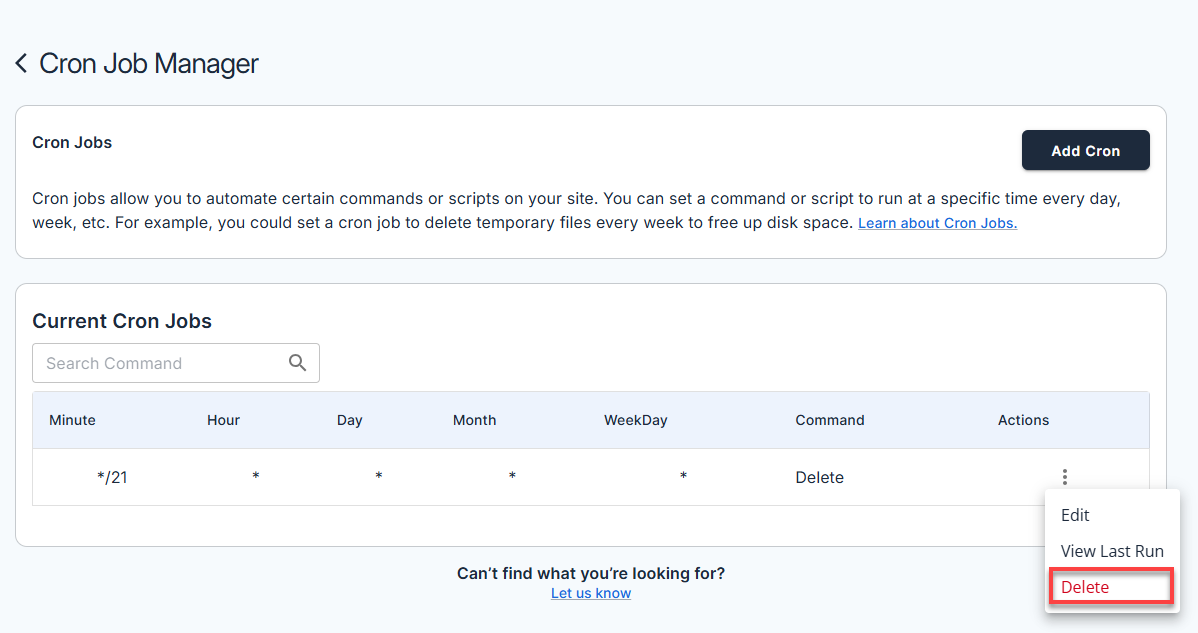Select the Day column header

point(349,420)
